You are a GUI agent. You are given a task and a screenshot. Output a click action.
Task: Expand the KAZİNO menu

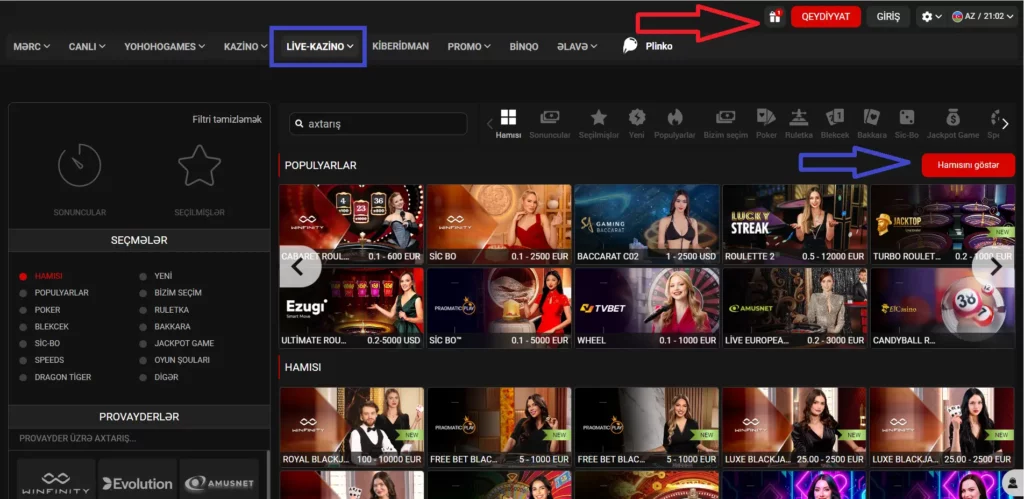click(x=246, y=46)
